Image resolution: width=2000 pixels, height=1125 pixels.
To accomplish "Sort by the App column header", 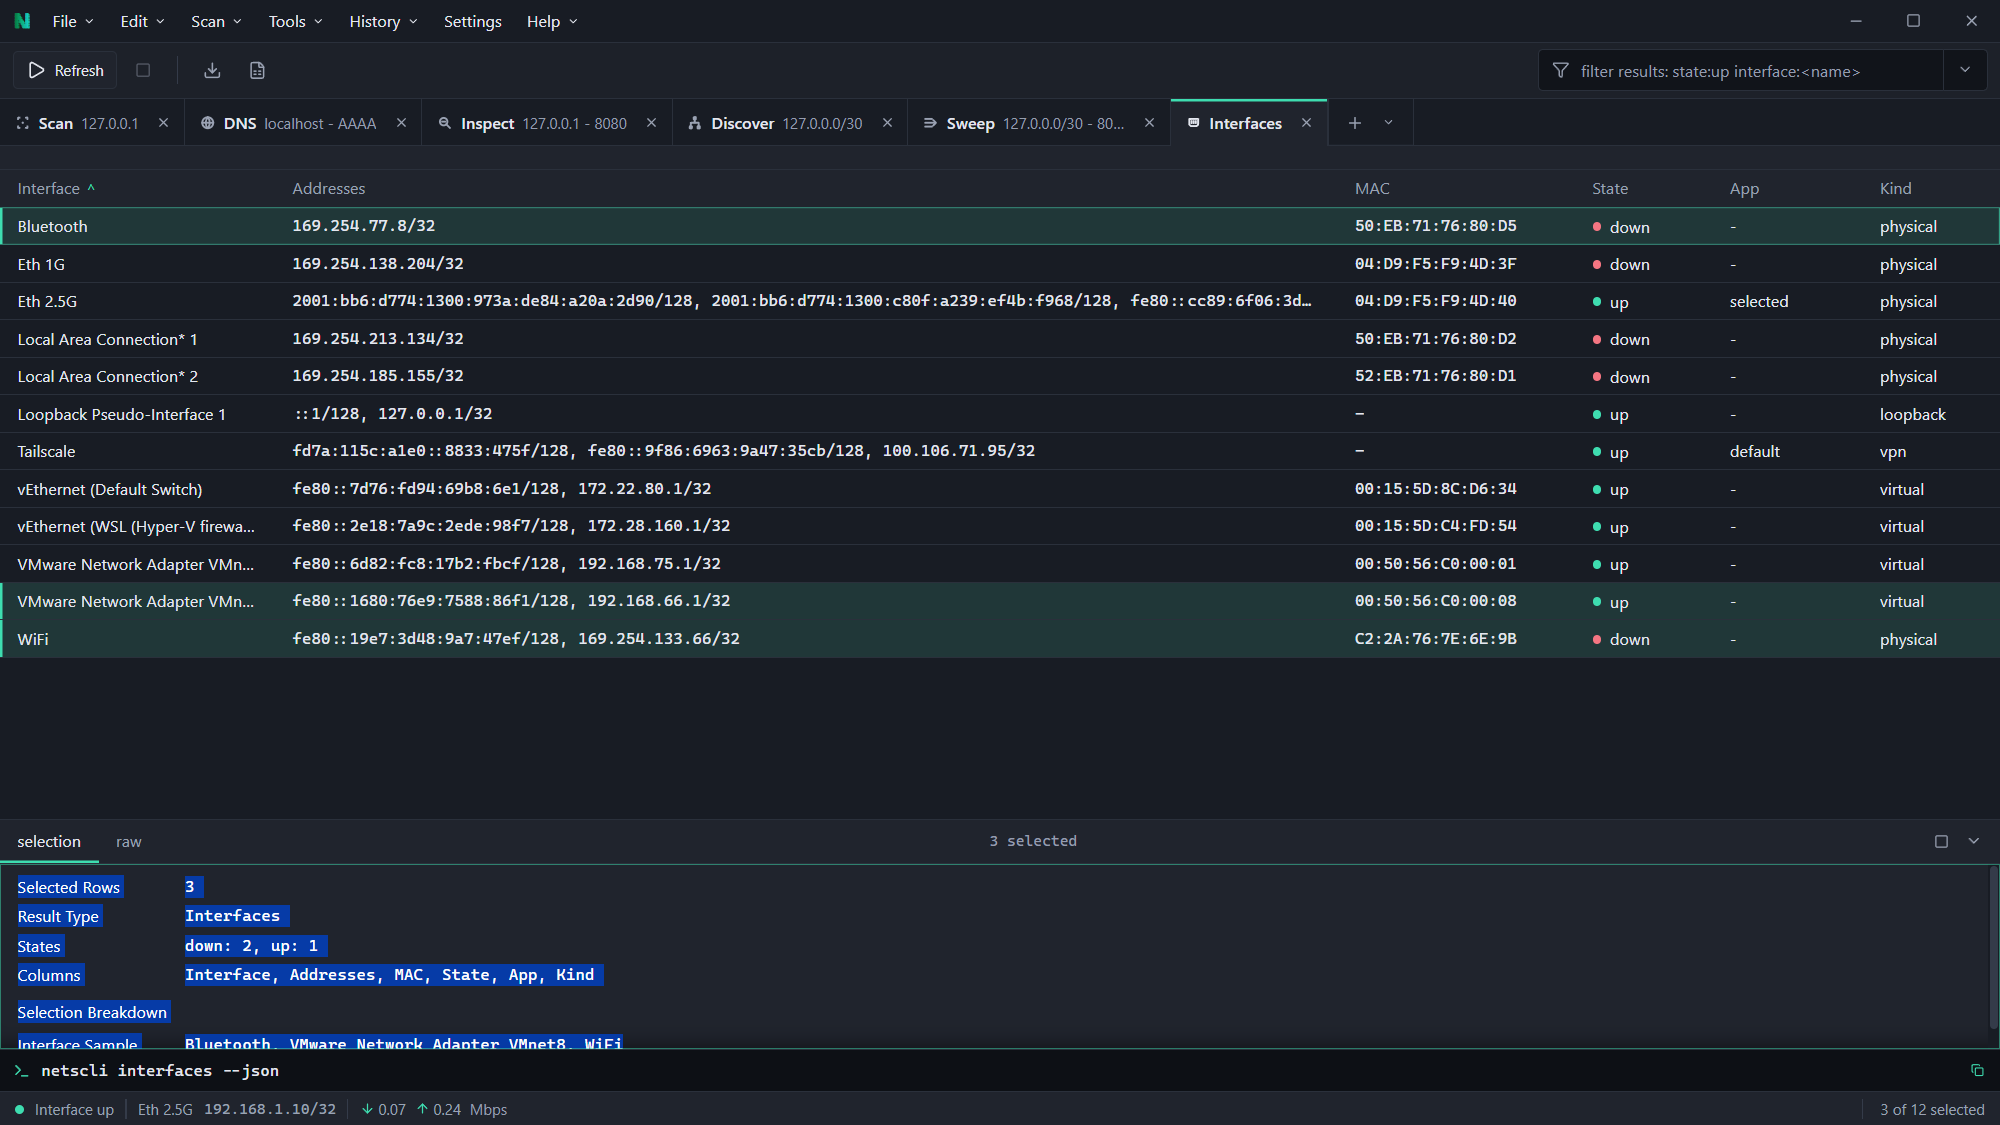I will point(1744,188).
